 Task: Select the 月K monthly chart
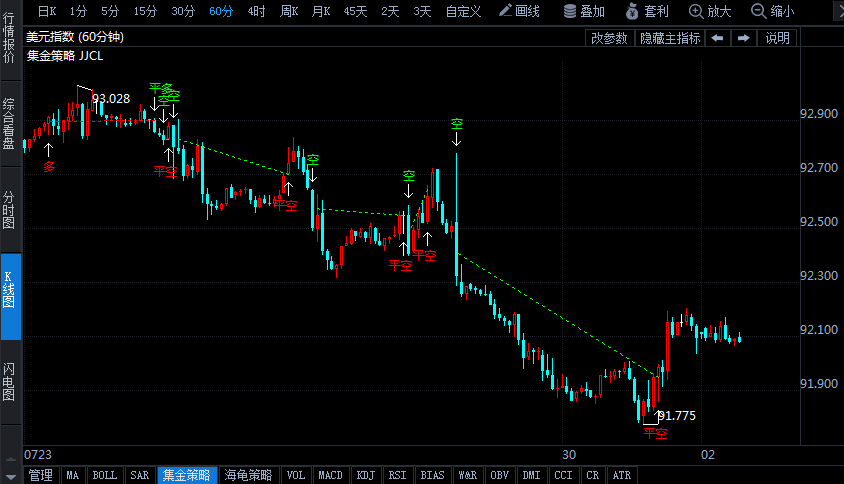(x=321, y=11)
